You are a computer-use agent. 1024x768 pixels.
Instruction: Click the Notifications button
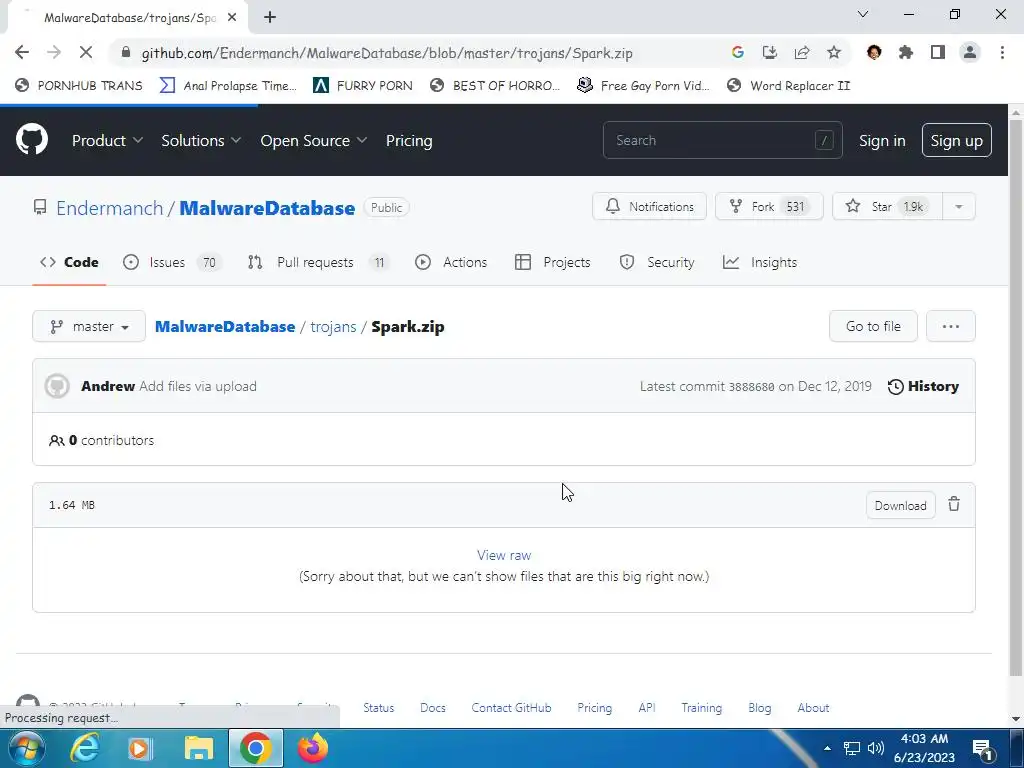pyautogui.click(x=649, y=206)
